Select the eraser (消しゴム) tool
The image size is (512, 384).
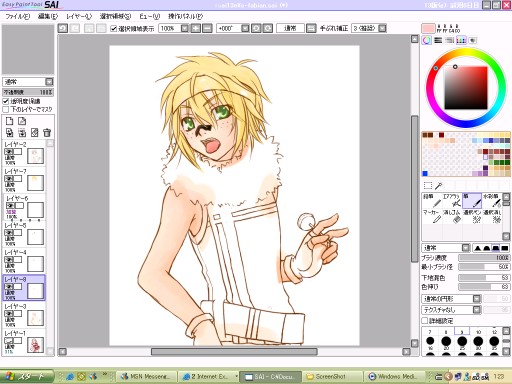pos(452,216)
